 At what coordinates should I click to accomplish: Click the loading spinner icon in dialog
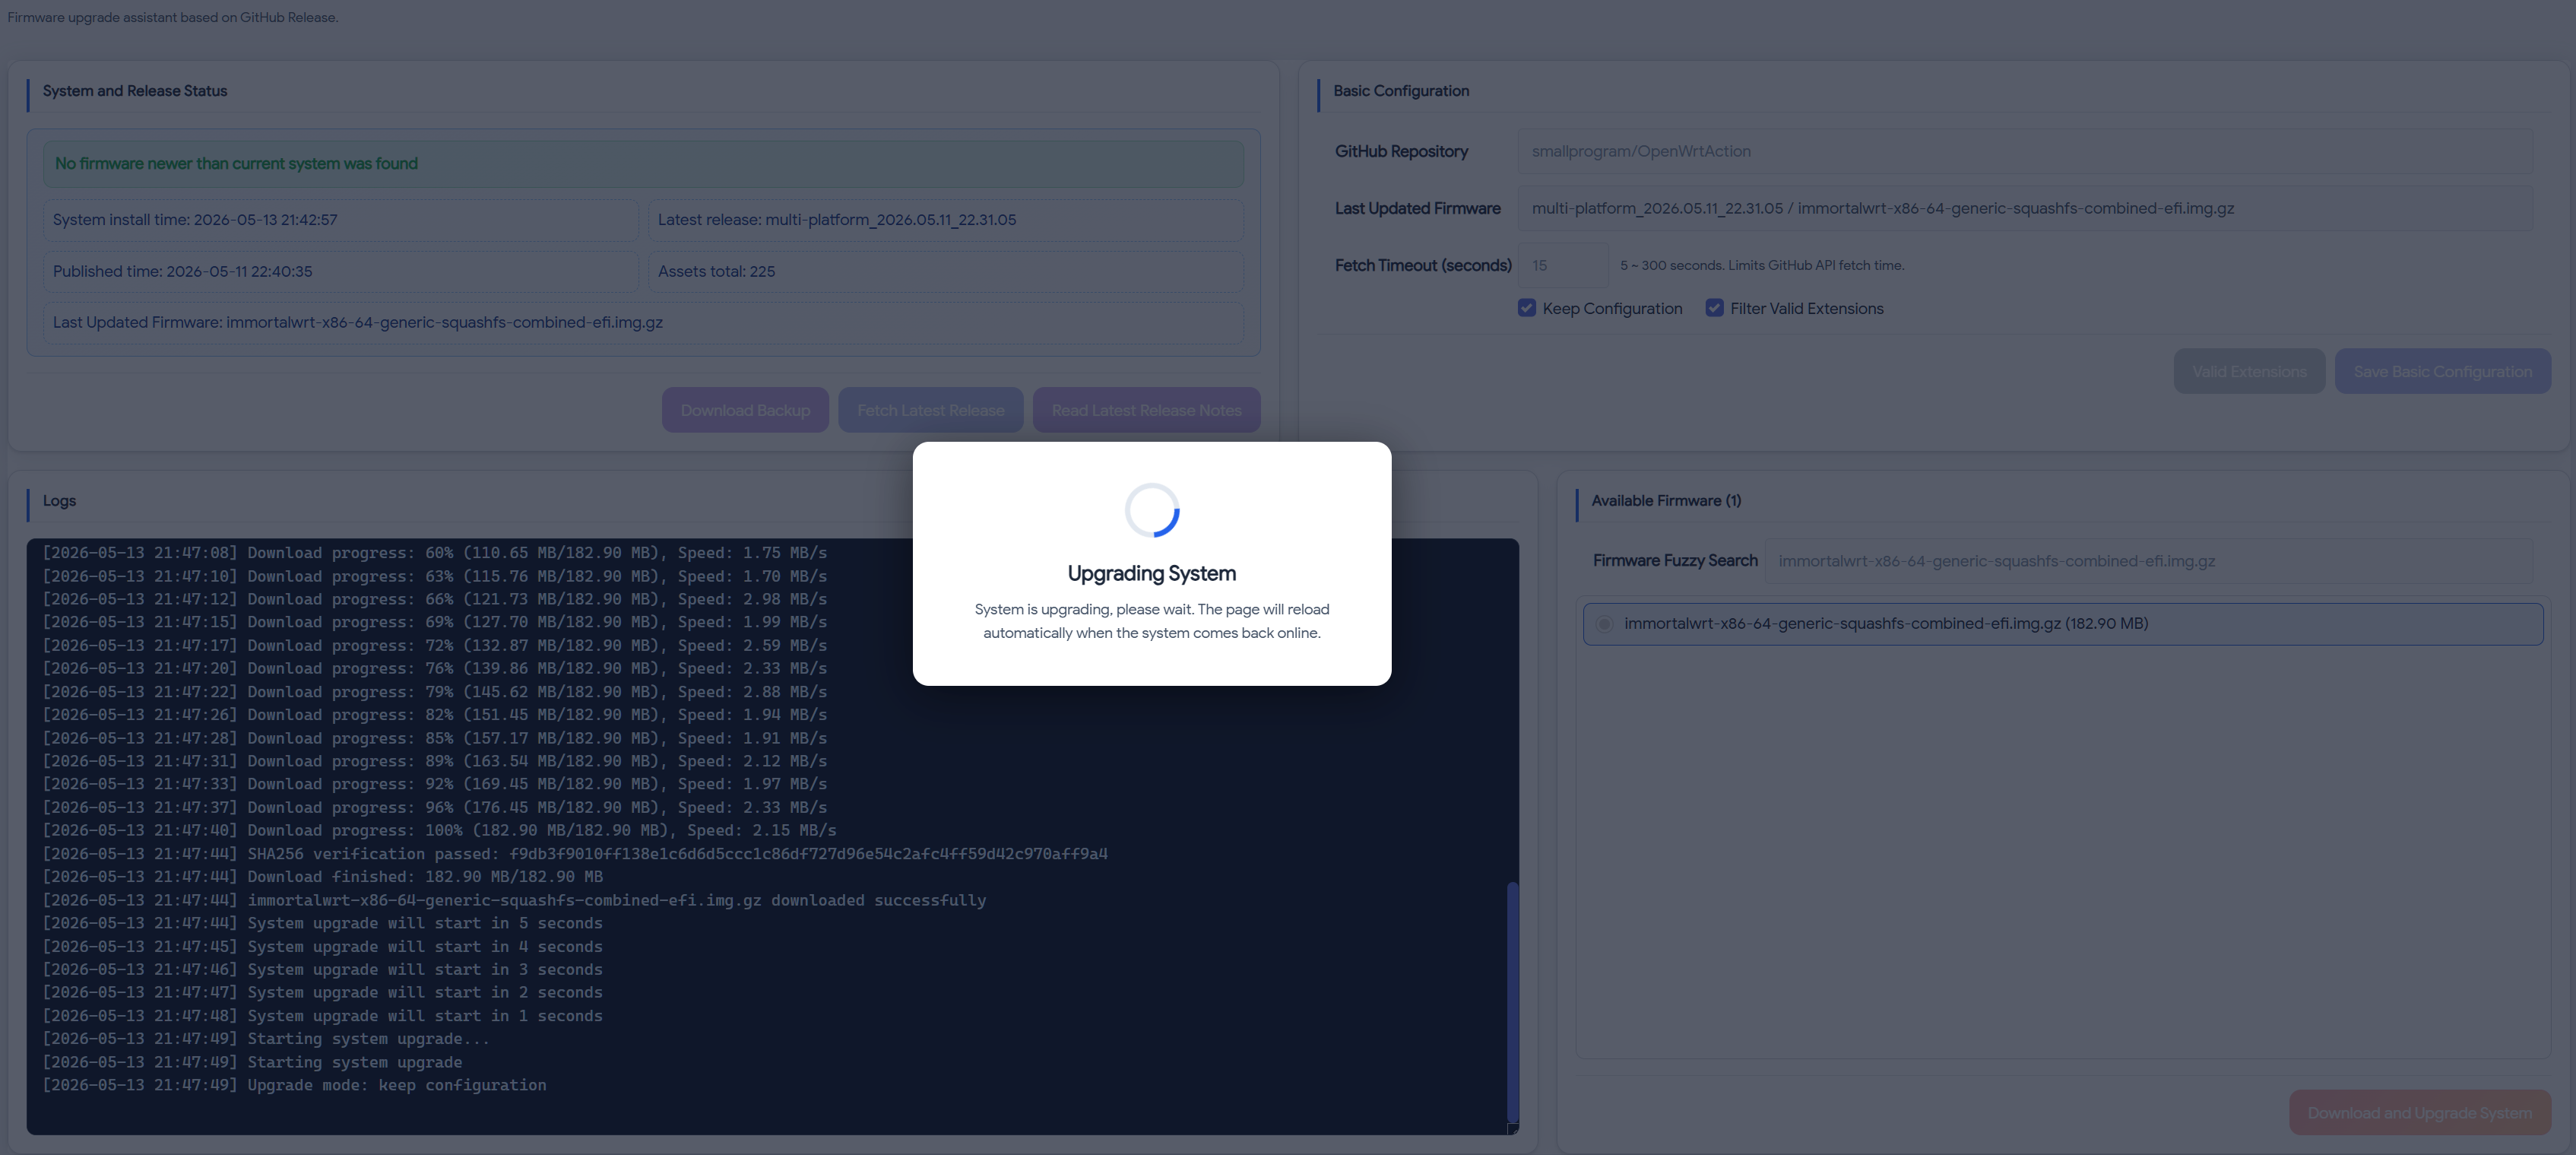pyautogui.click(x=1152, y=510)
